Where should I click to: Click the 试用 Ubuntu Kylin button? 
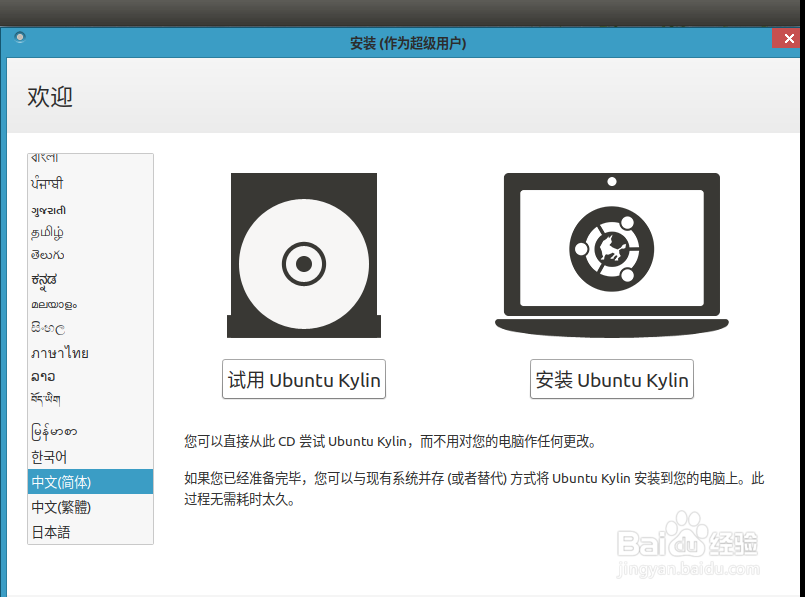[304, 379]
